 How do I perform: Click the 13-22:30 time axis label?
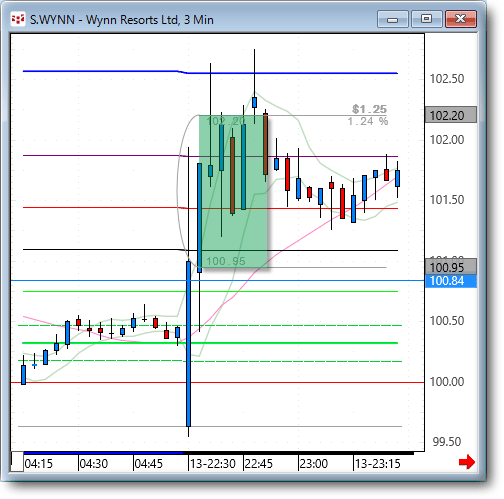click(213, 464)
